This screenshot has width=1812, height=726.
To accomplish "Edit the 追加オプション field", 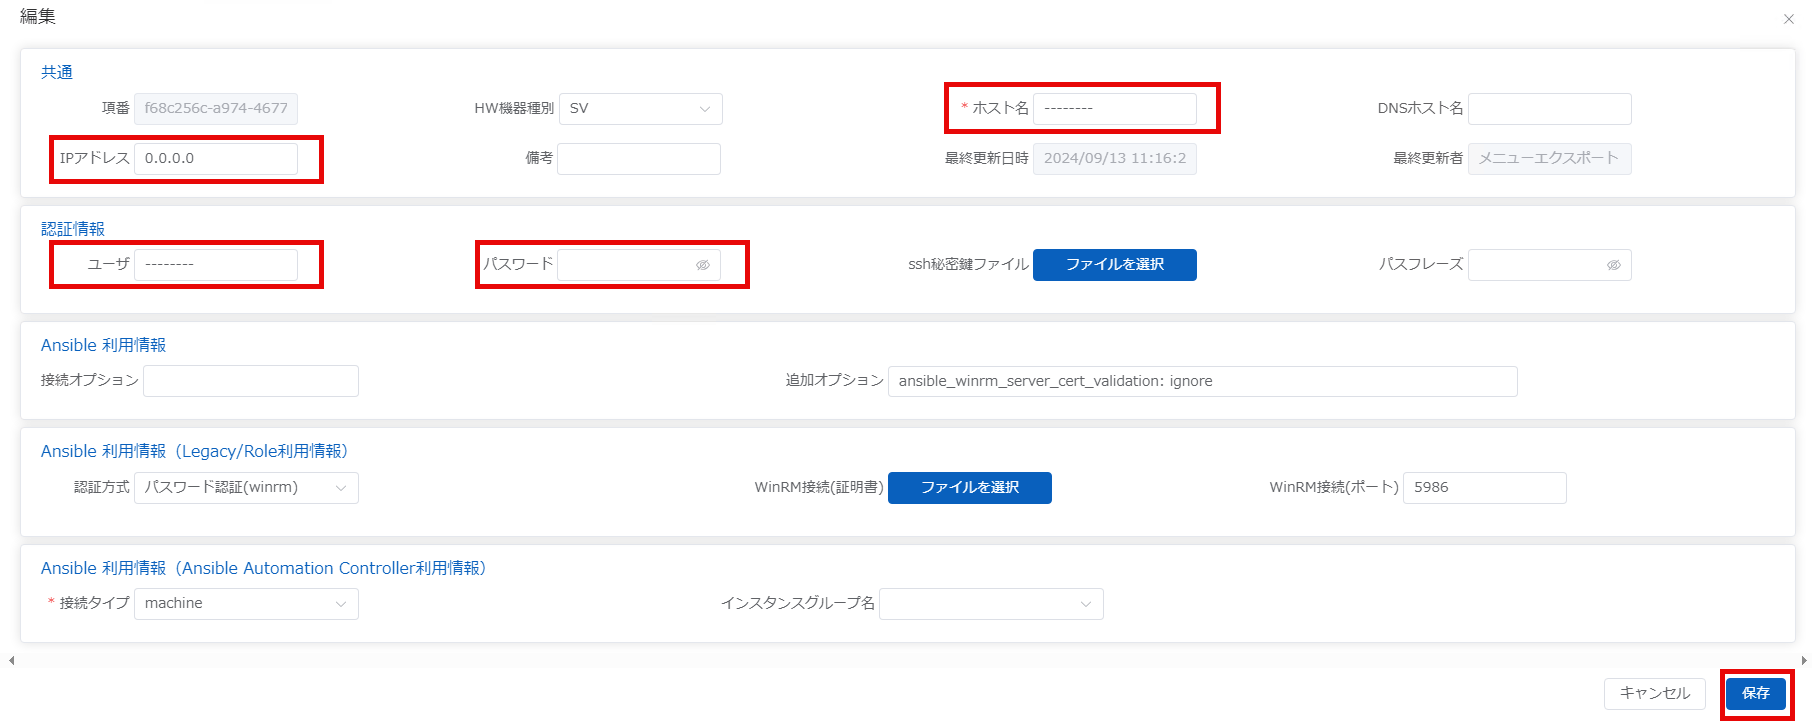I will [1202, 382].
